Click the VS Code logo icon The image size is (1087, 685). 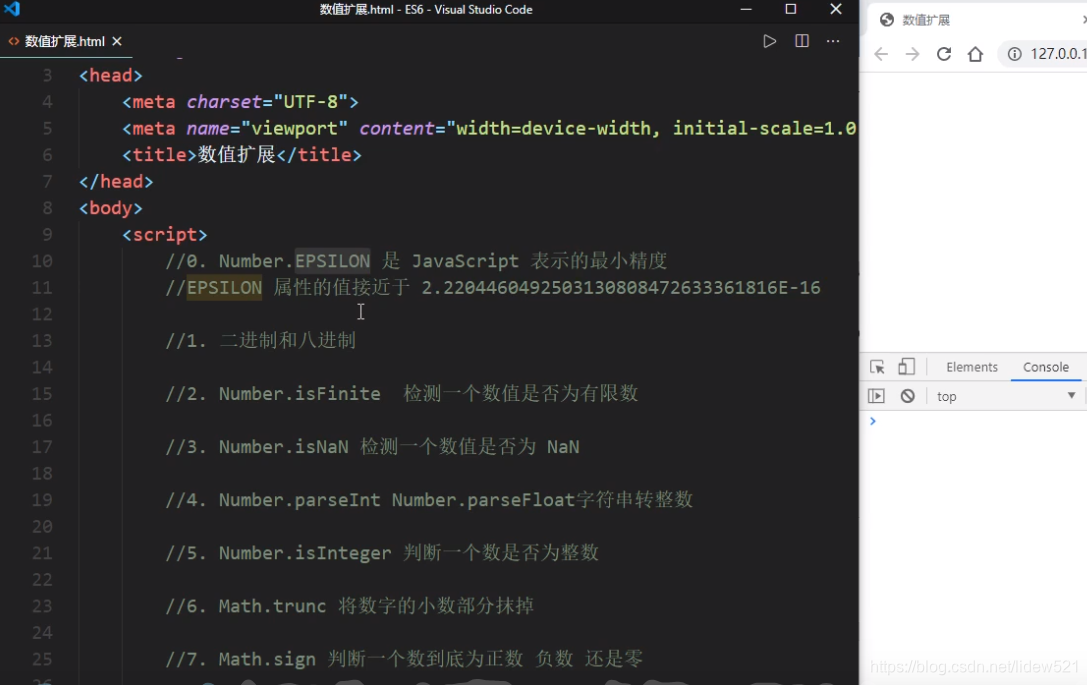12,9
